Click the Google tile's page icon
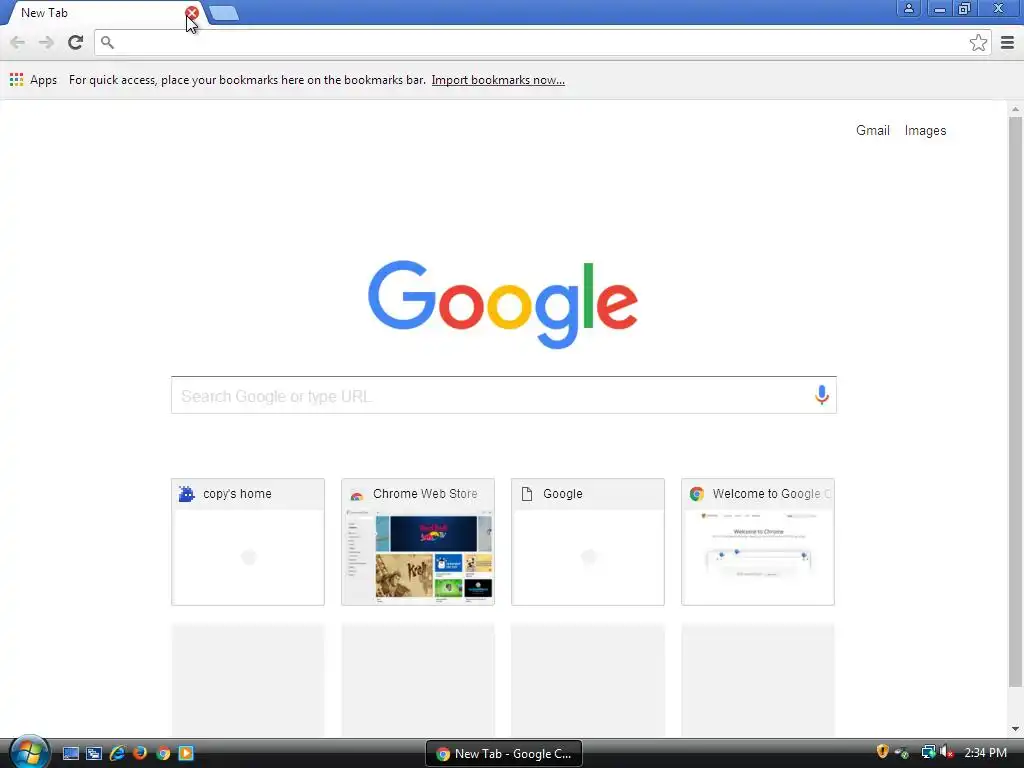Image resolution: width=1024 pixels, height=768 pixels. 527,494
